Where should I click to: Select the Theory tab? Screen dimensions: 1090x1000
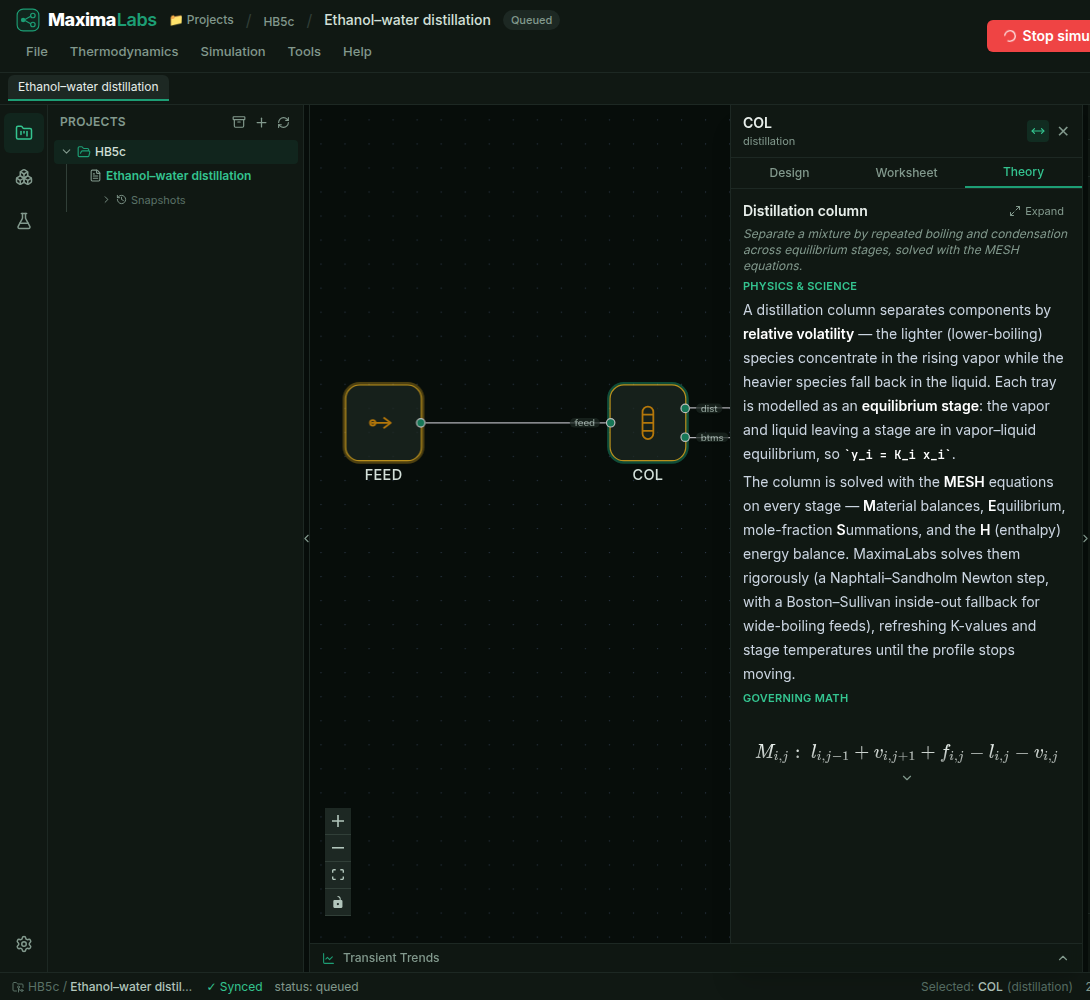click(x=1023, y=172)
